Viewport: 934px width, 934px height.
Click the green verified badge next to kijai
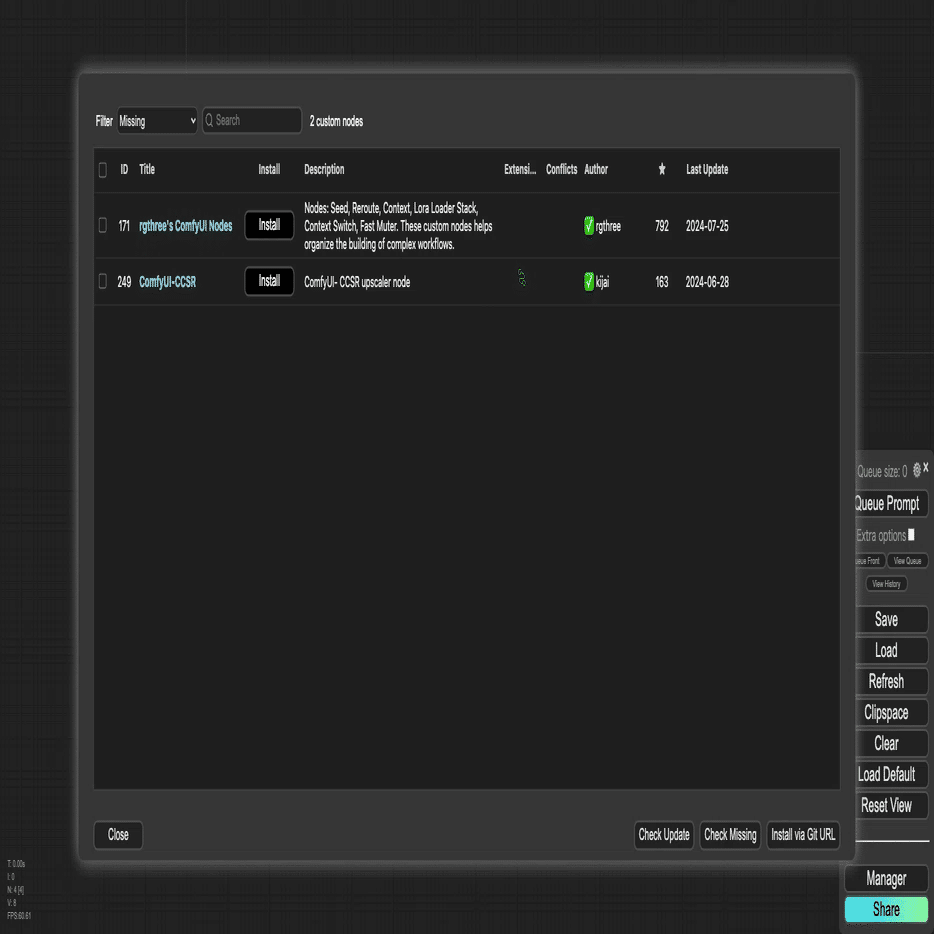(589, 281)
